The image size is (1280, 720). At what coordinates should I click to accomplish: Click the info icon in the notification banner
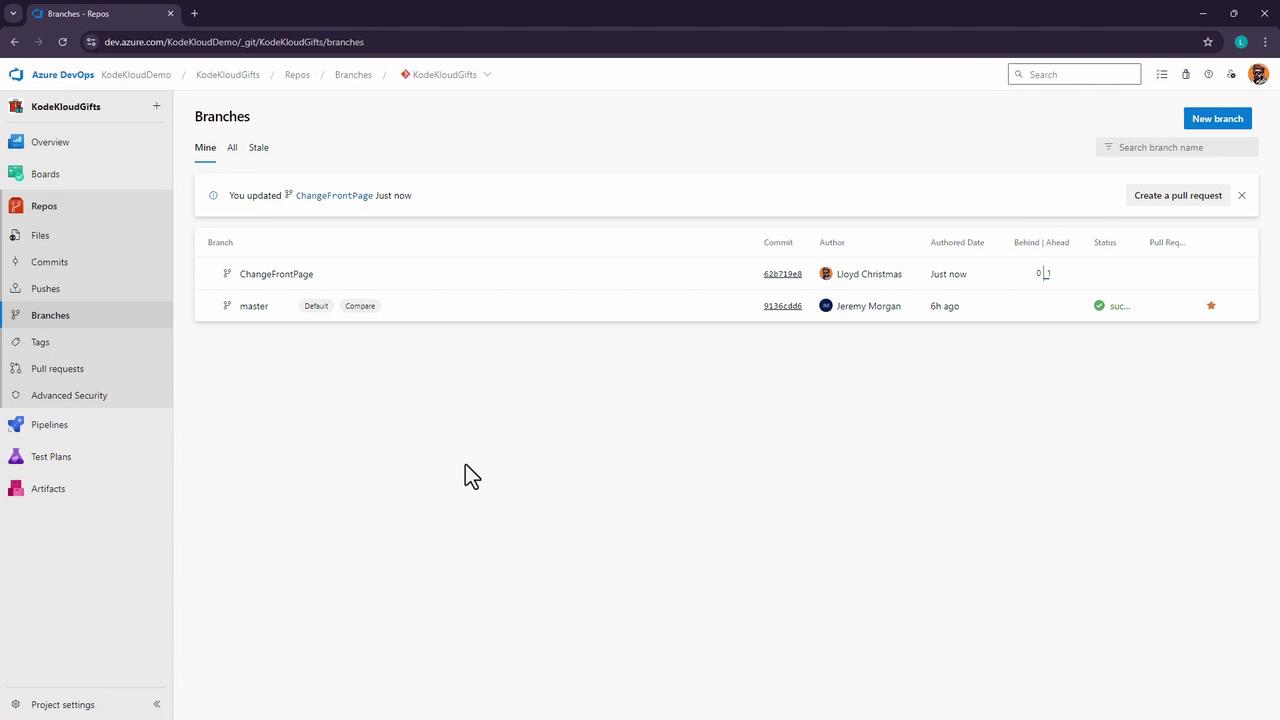(213, 196)
